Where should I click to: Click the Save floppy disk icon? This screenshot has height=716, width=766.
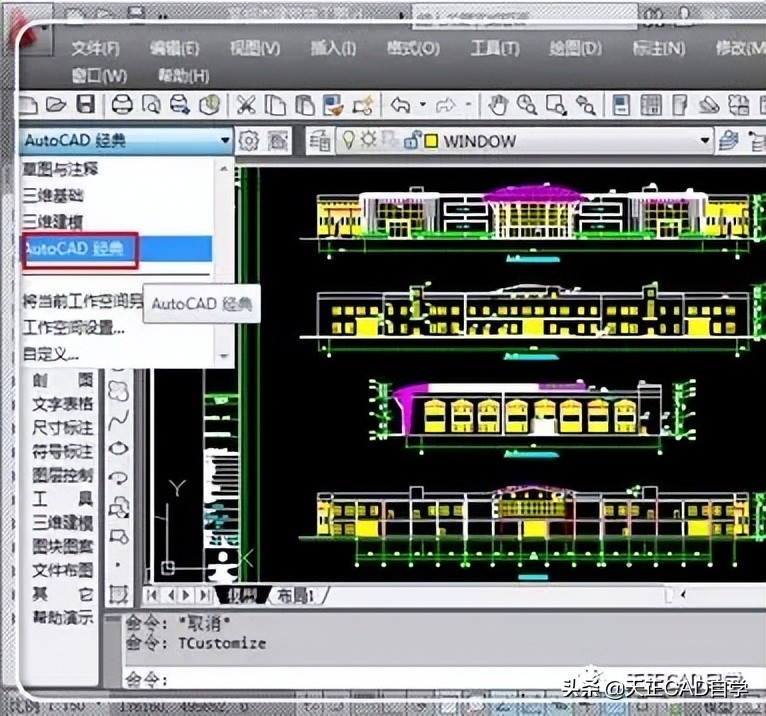[86, 105]
